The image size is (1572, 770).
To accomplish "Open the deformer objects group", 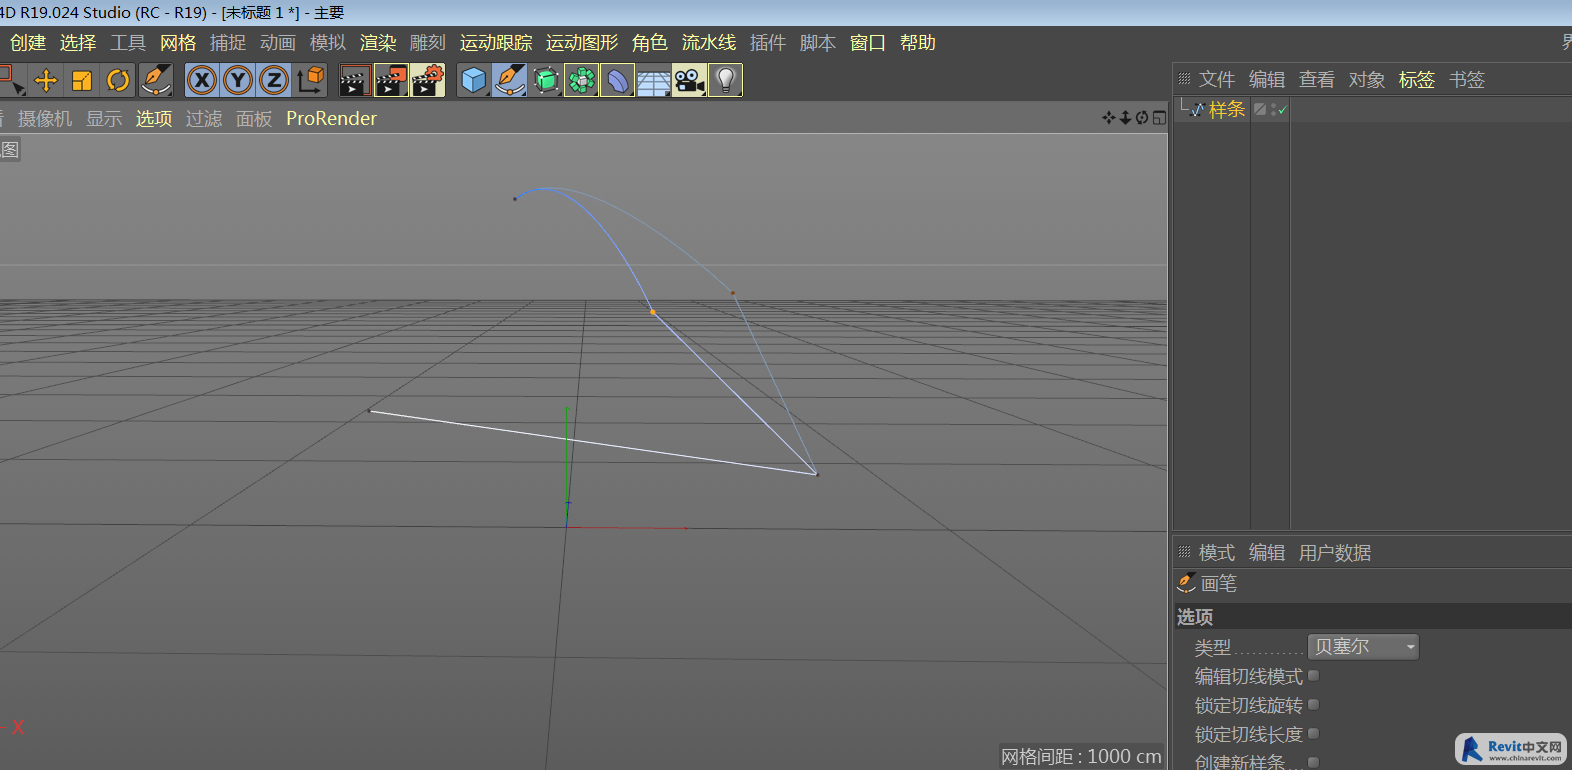I will pos(618,80).
